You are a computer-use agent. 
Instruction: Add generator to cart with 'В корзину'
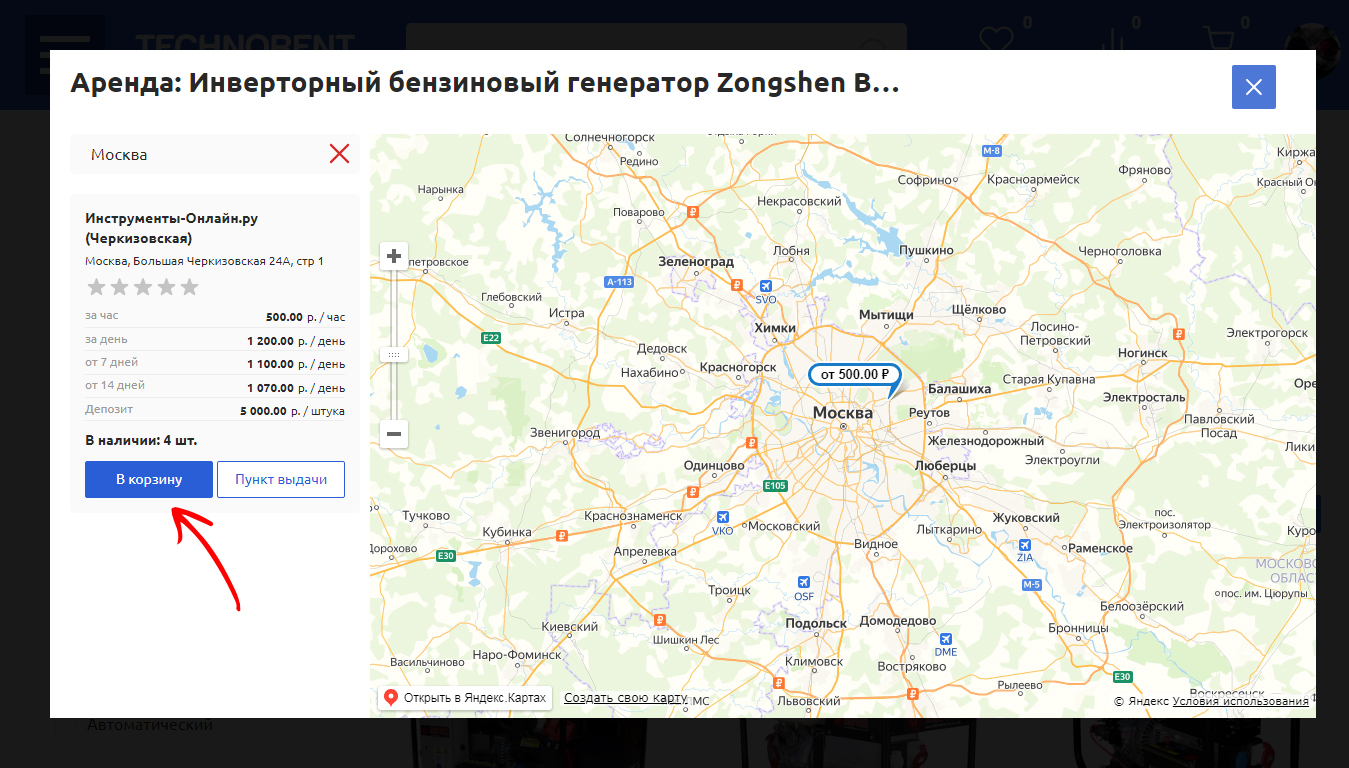pyautogui.click(x=149, y=479)
